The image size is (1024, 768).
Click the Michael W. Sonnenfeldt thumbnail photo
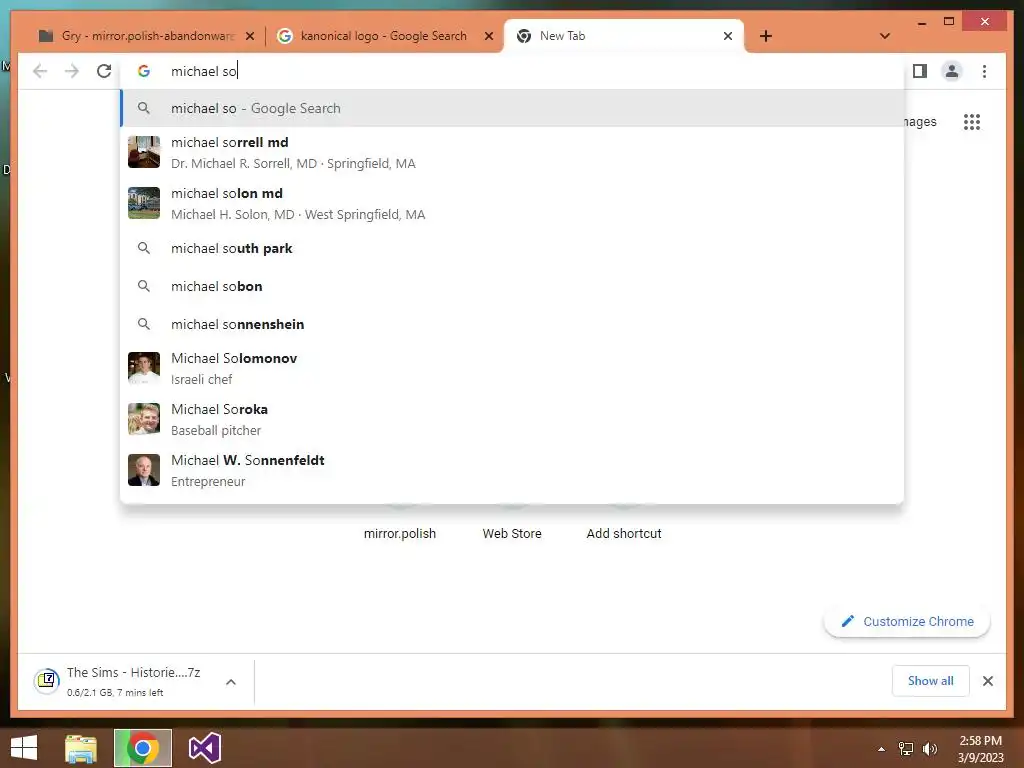tap(144, 470)
